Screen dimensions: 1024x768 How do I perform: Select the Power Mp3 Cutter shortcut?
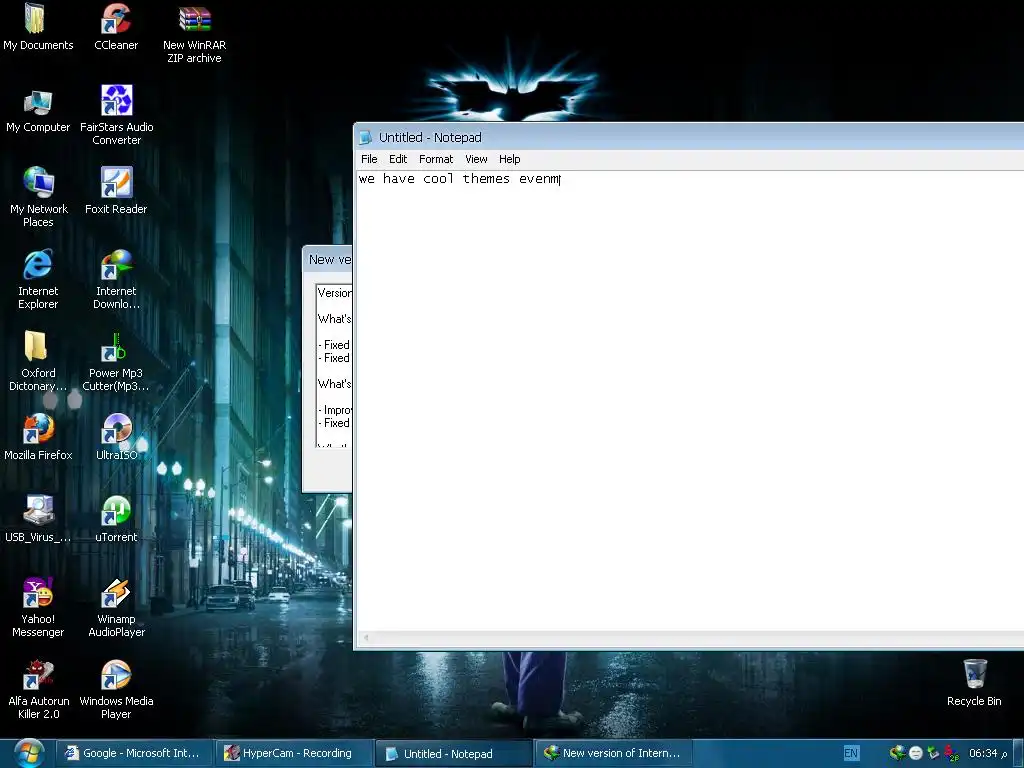tap(116, 360)
